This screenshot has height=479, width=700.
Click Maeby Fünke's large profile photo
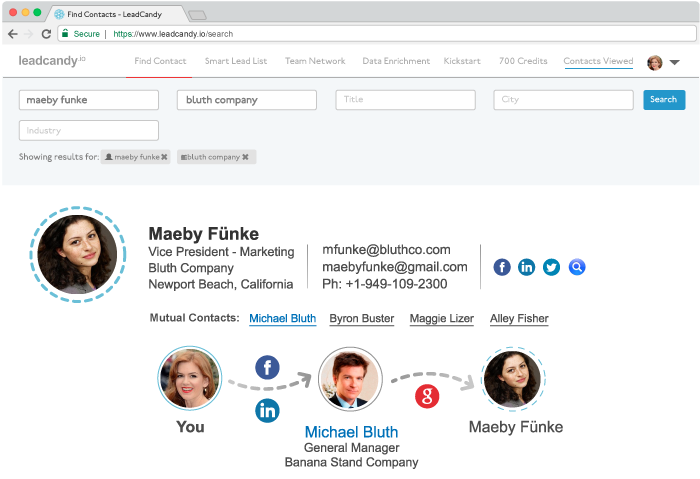[78, 254]
